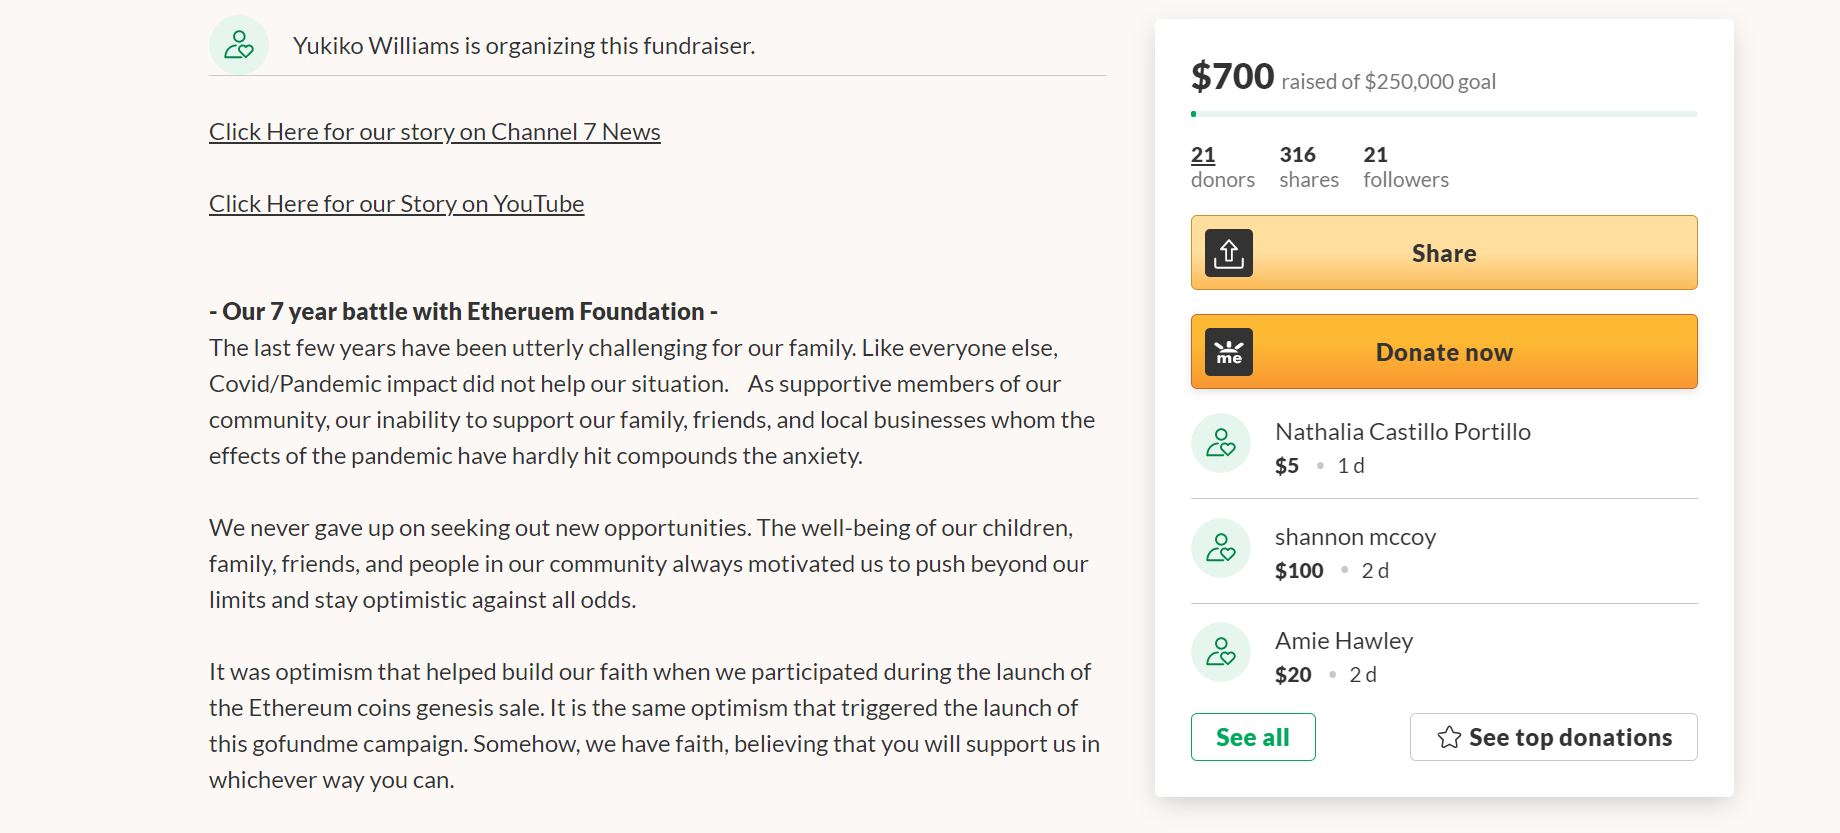Click the $700 raised amount

1232,77
